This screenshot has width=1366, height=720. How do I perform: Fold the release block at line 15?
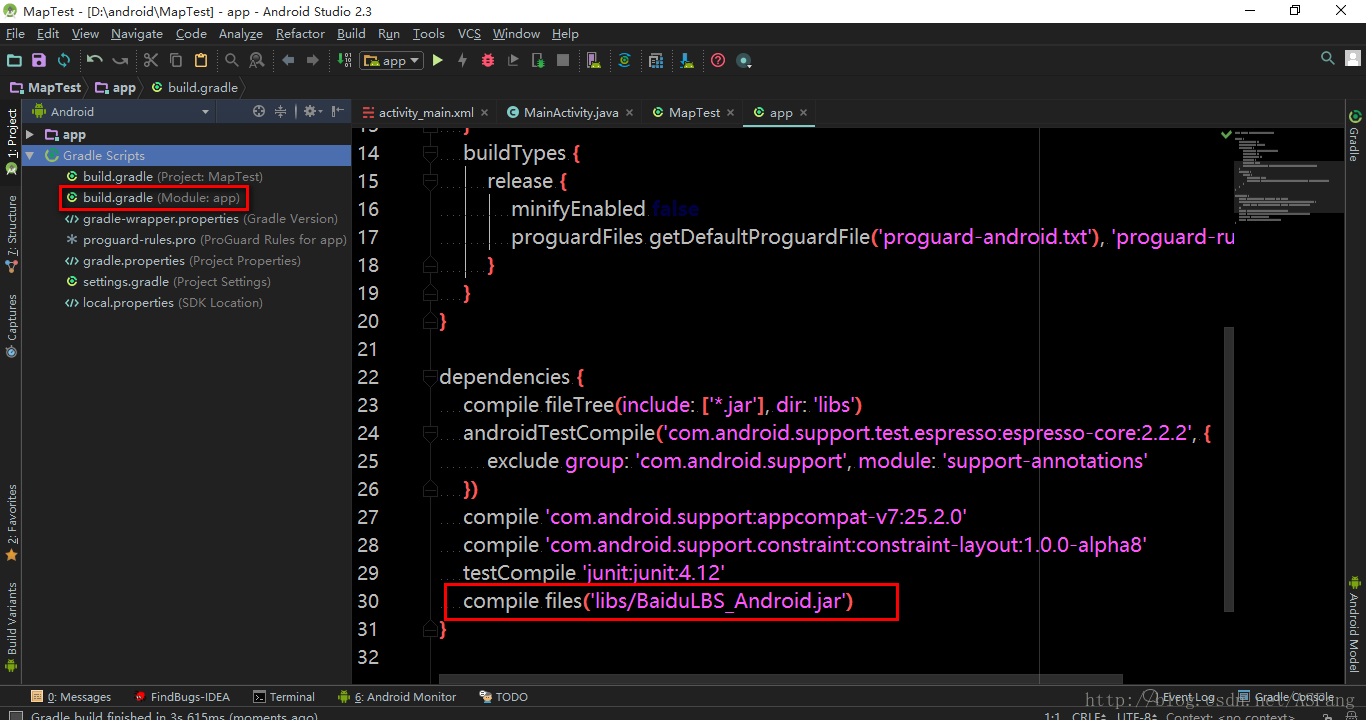click(430, 181)
